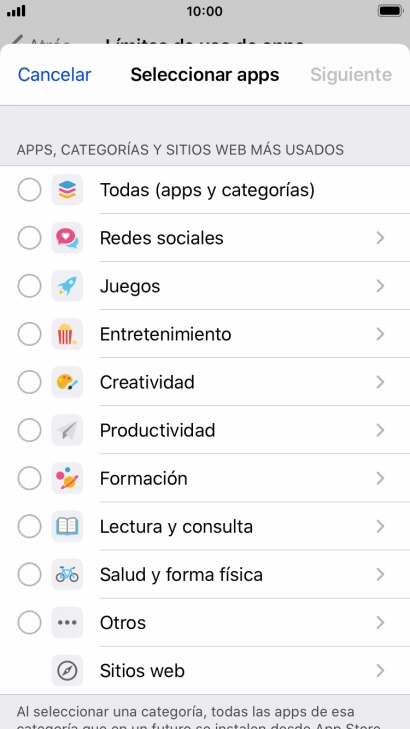The height and width of the screenshot is (729, 410).
Task: Tap Cancelar to dismiss the sheet
Action: [54, 74]
